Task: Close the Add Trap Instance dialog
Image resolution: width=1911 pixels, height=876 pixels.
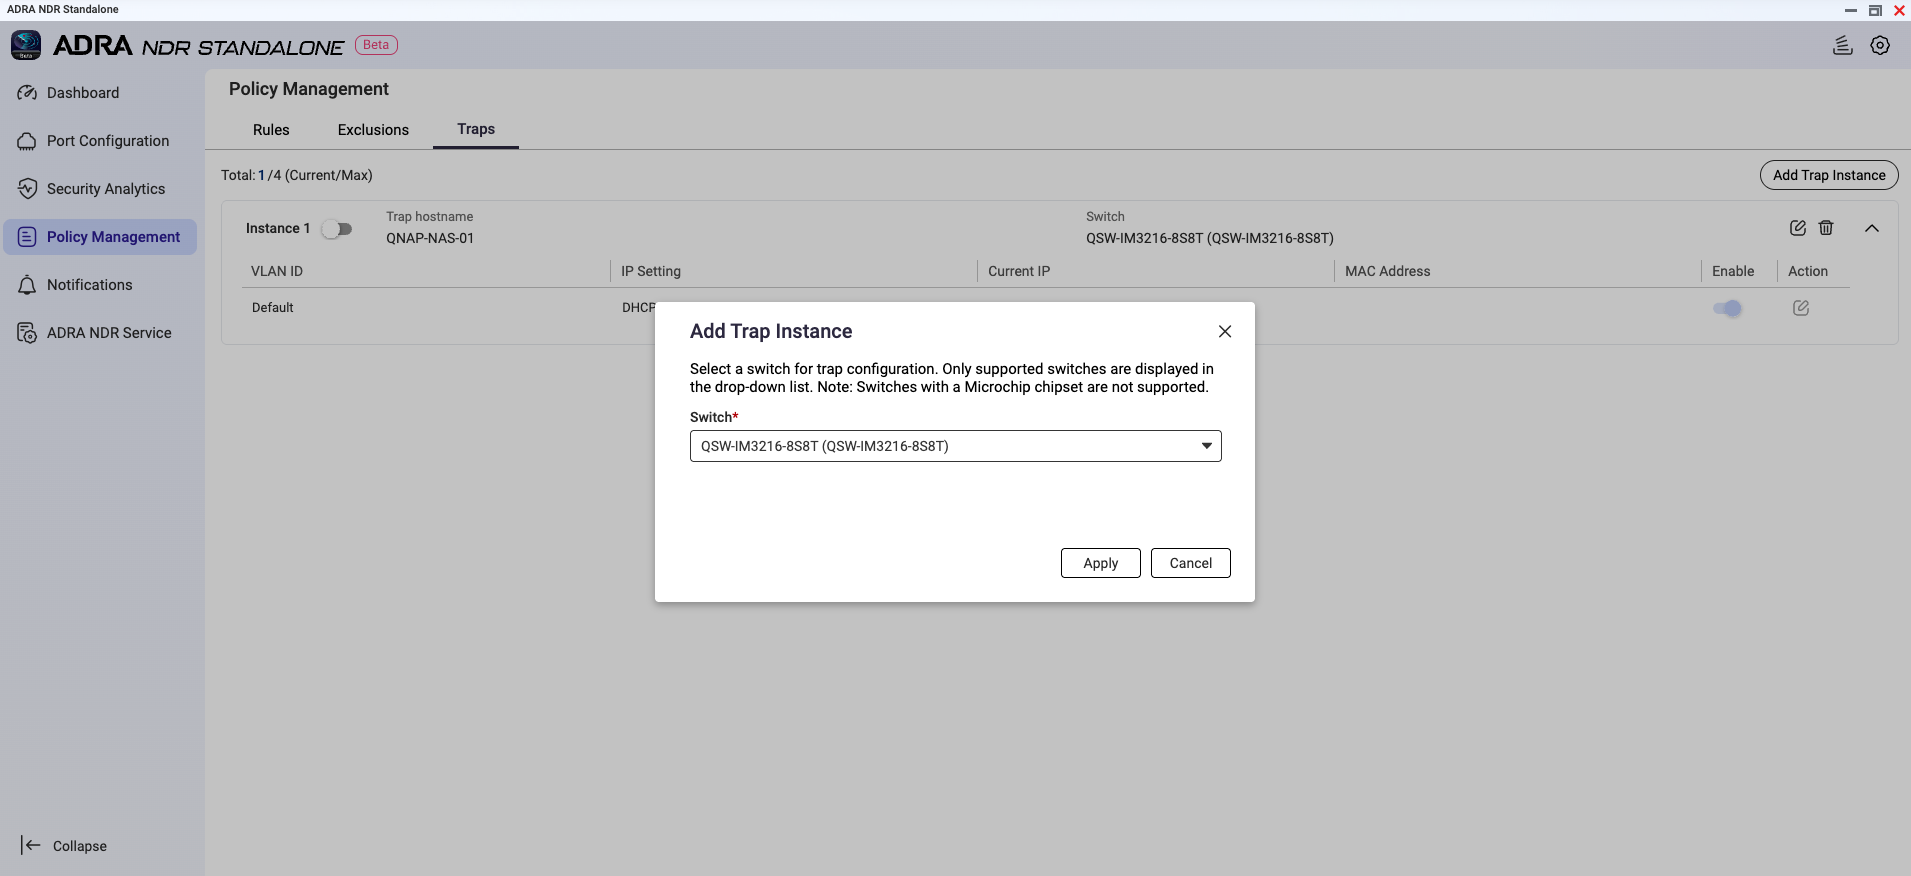Action: (x=1224, y=331)
